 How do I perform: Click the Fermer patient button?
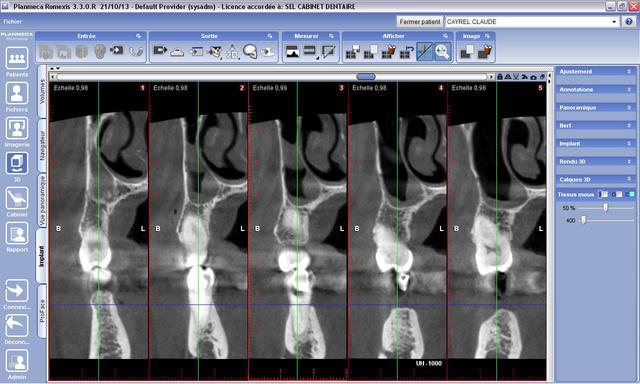tap(420, 22)
